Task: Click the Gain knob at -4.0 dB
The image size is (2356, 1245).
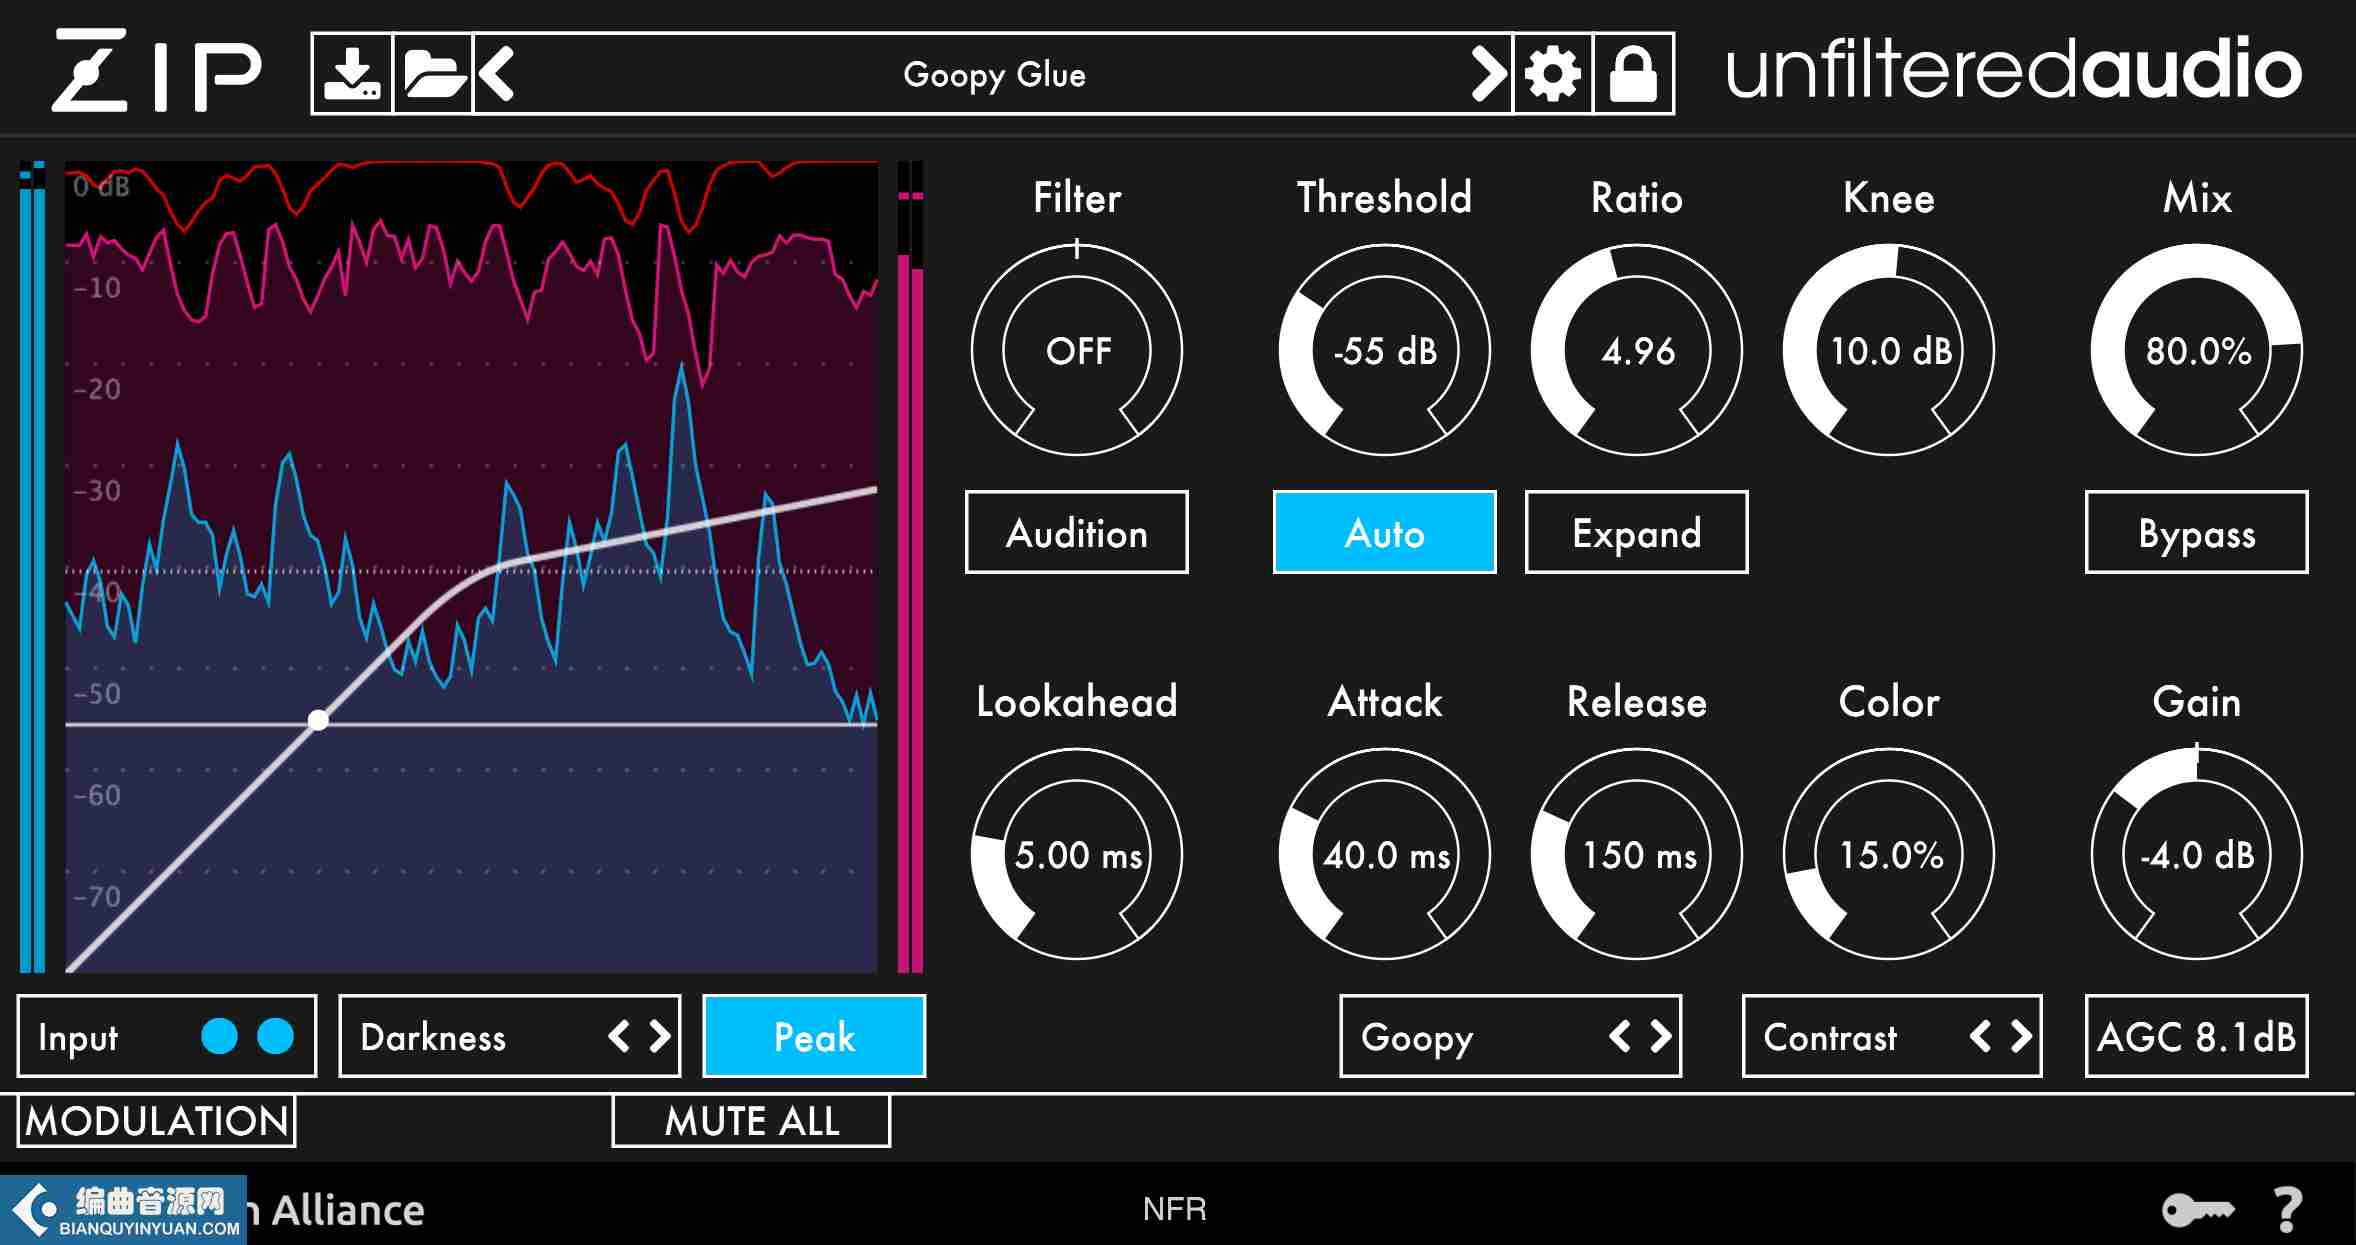Action: [2197, 854]
